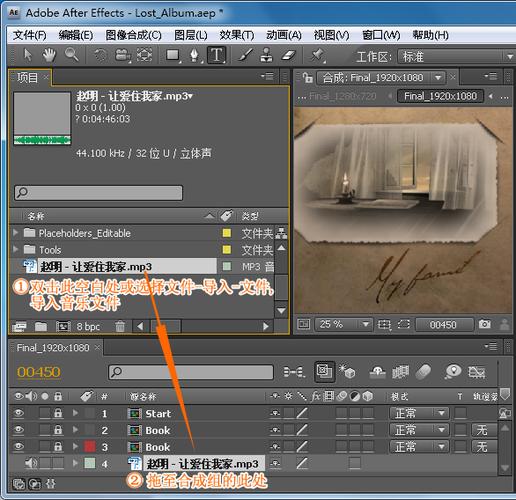The width and height of the screenshot is (516, 500).
Task: Toggle the composition viewer lock icon
Action: pos(307,77)
